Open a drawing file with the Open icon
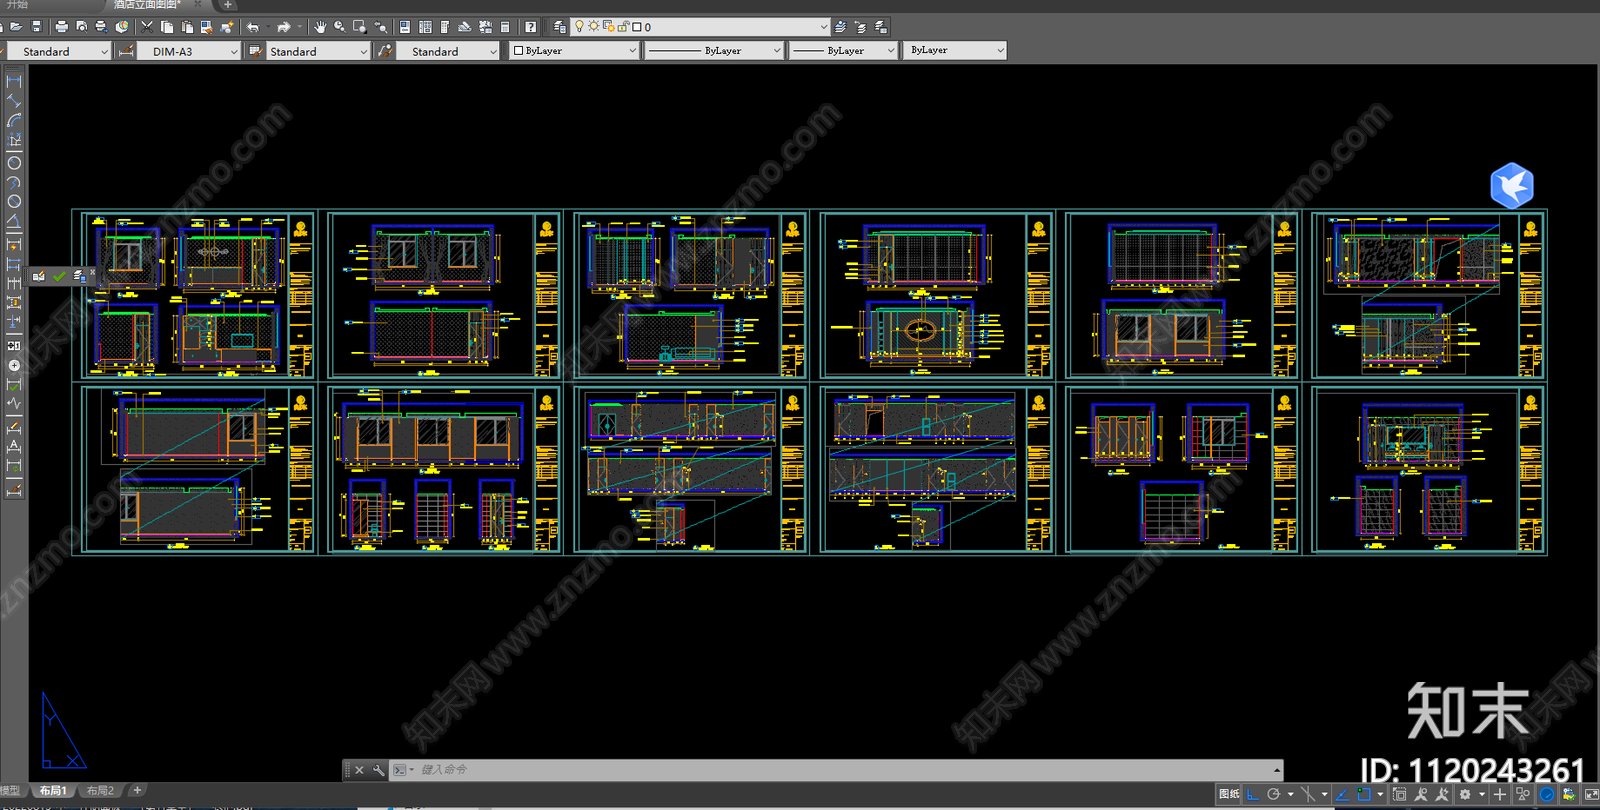1600x810 pixels. pyautogui.click(x=16, y=27)
